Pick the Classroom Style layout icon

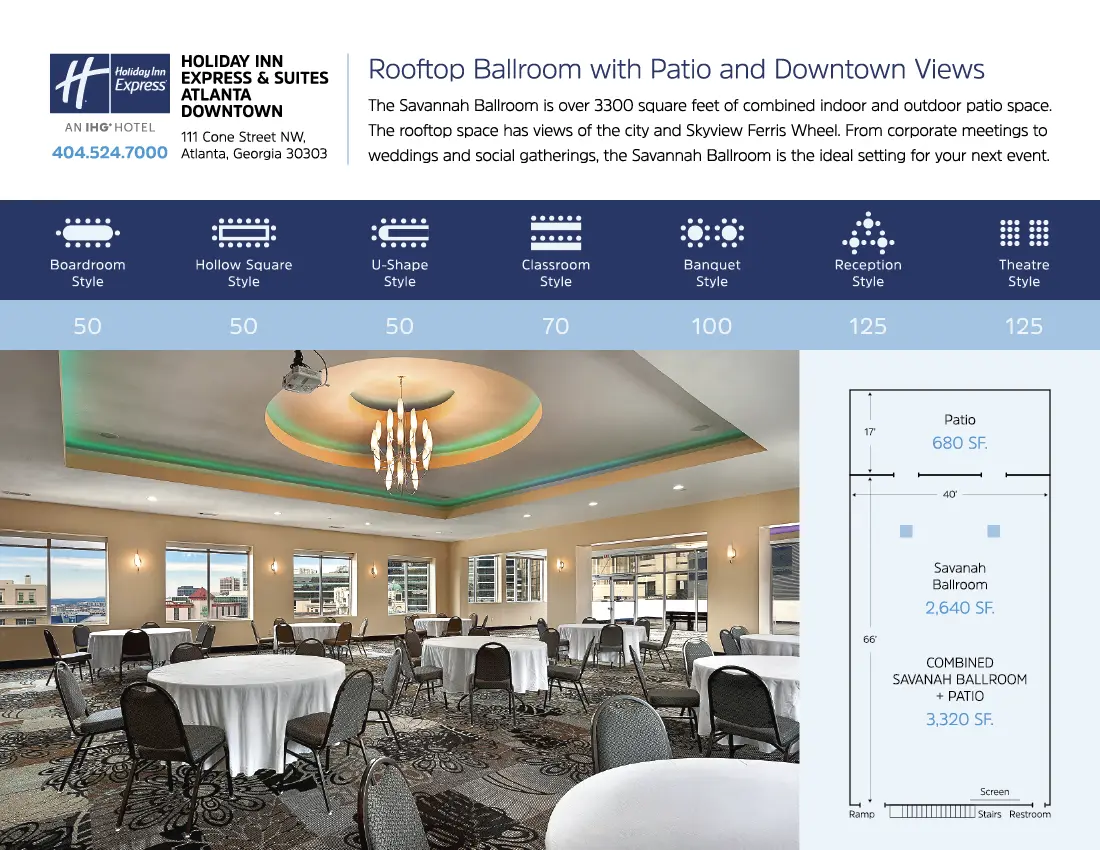[x=556, y=233]
